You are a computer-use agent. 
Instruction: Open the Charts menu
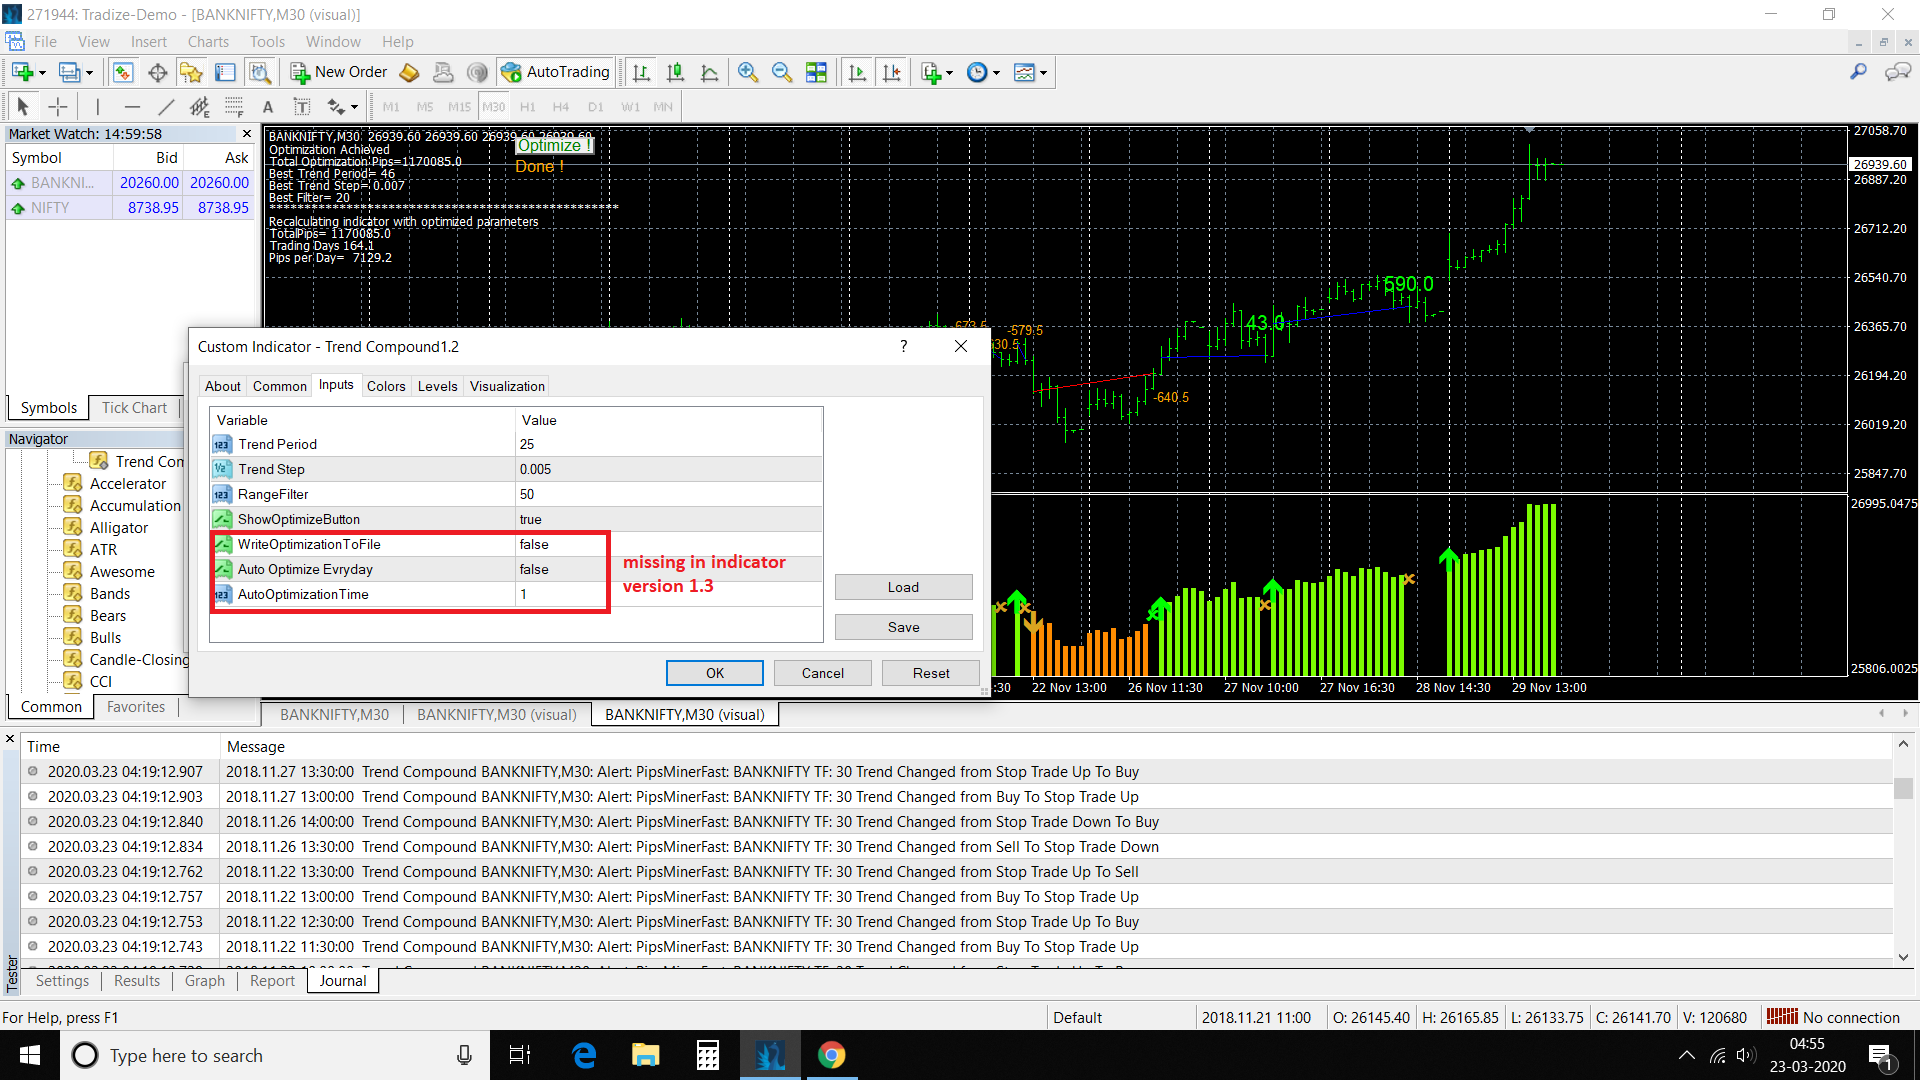tap(208, 42)
